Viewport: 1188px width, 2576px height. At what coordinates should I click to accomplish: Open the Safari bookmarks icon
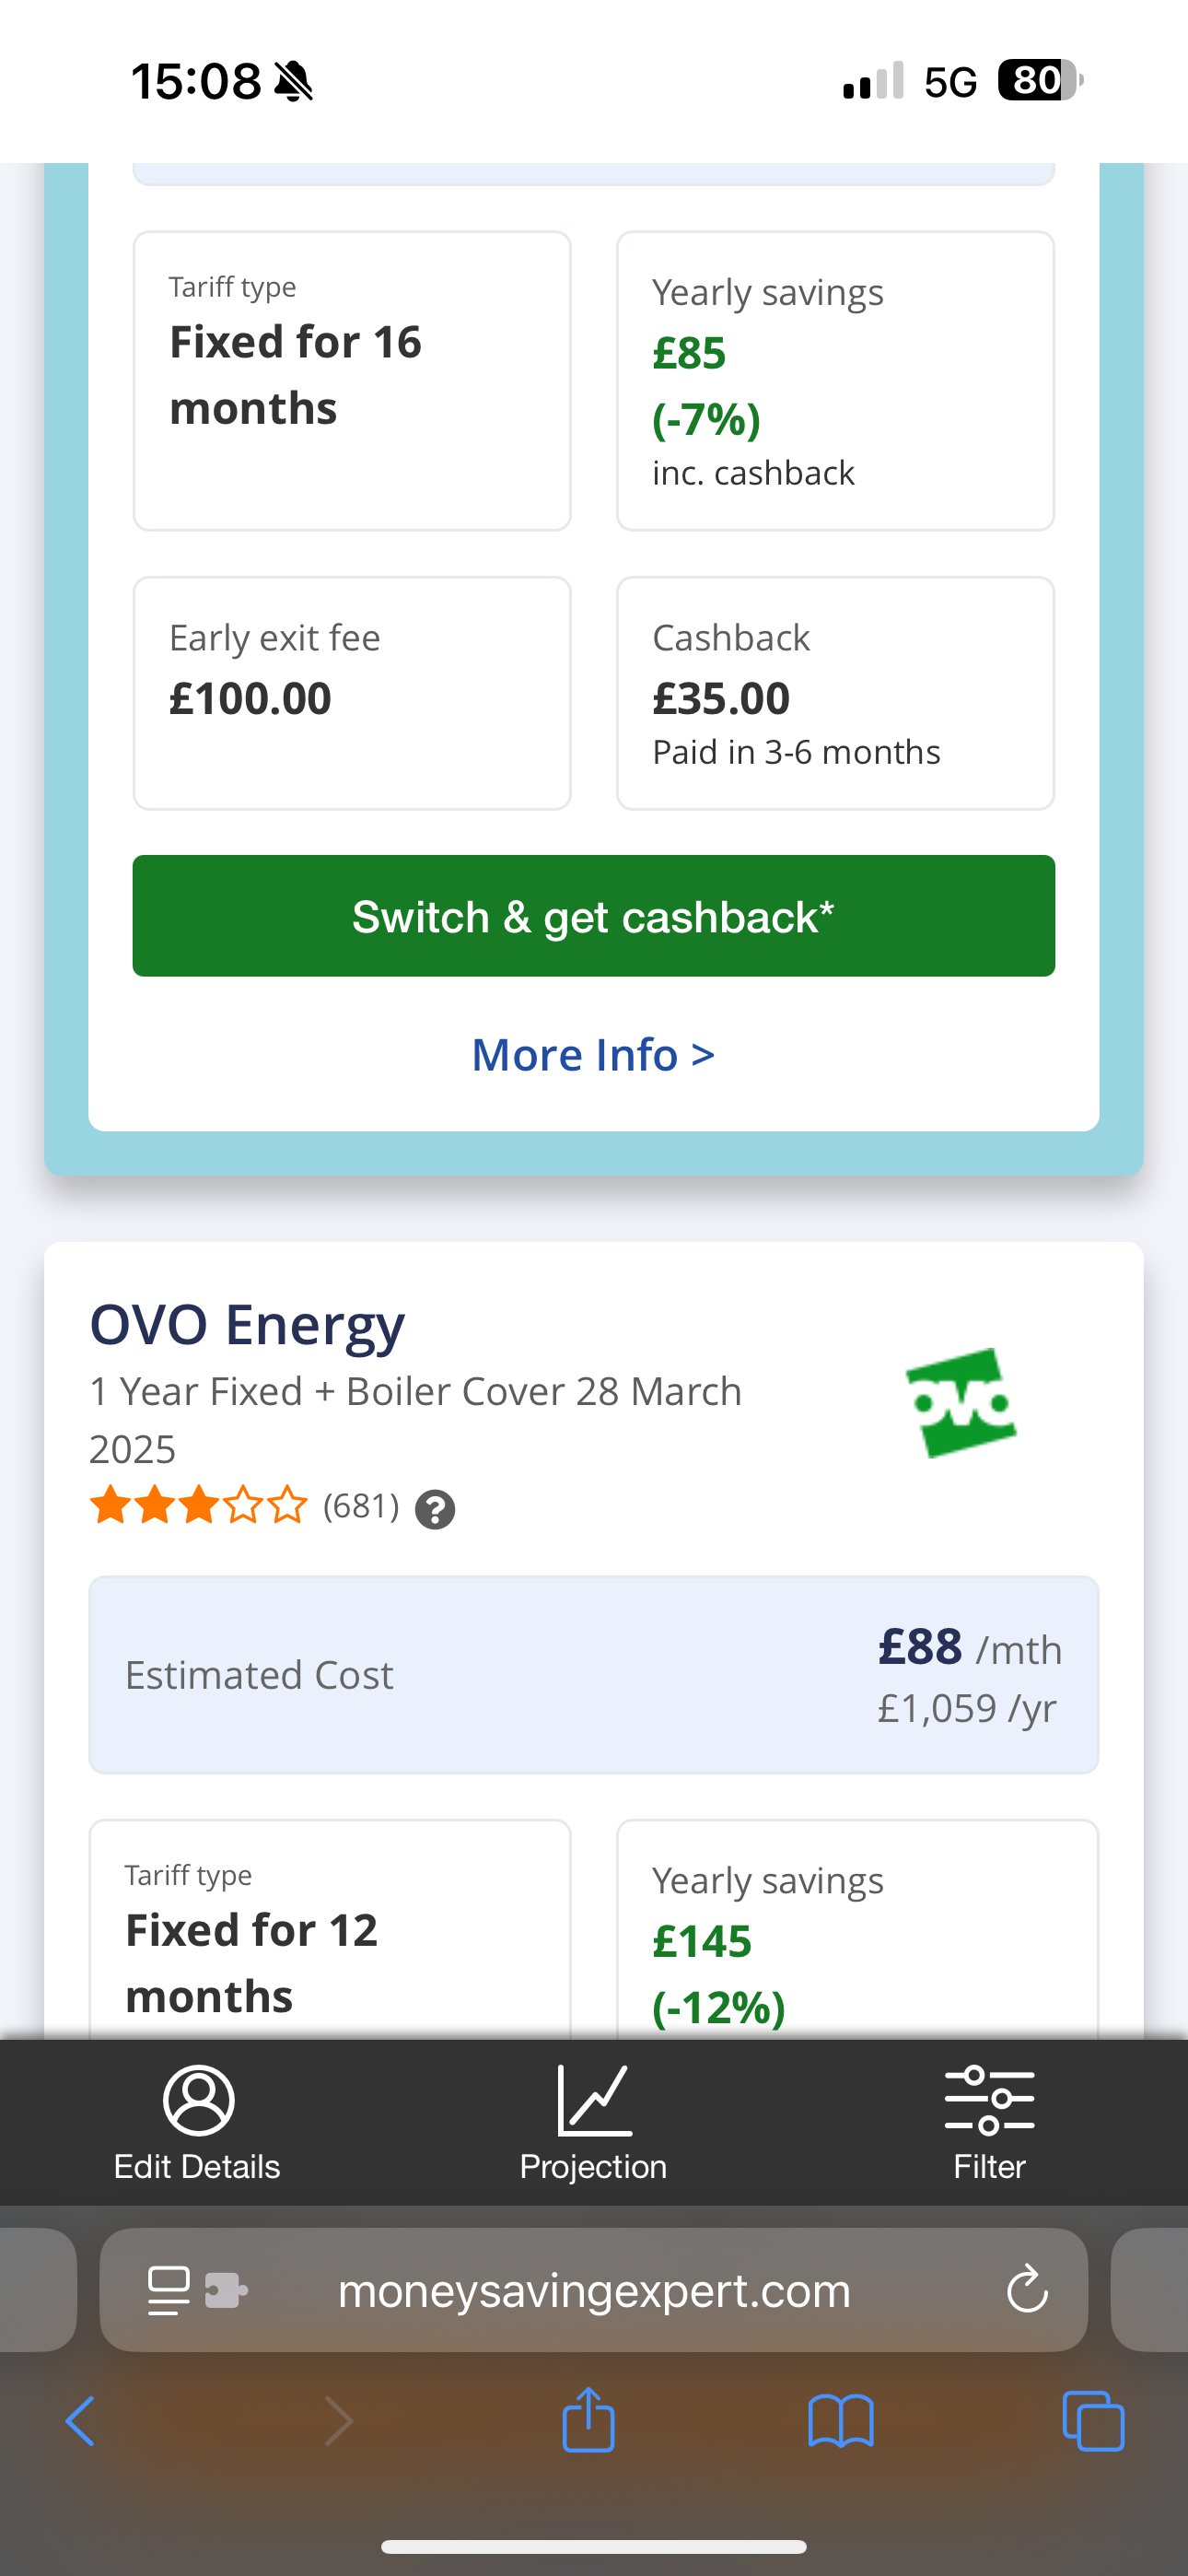click(x=841, y=2421)
